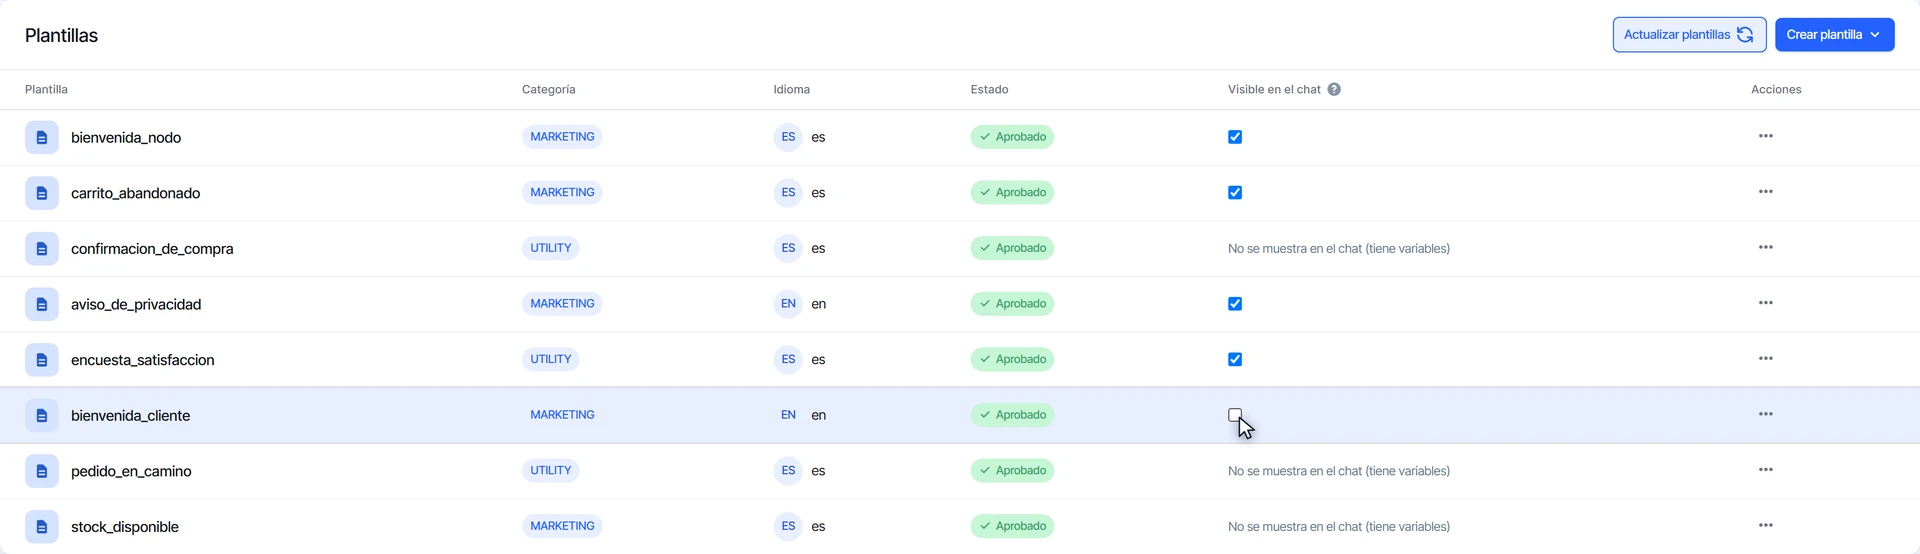Select the bienvenida_nodo template name
1920x554 pixels.
[126, 137]
